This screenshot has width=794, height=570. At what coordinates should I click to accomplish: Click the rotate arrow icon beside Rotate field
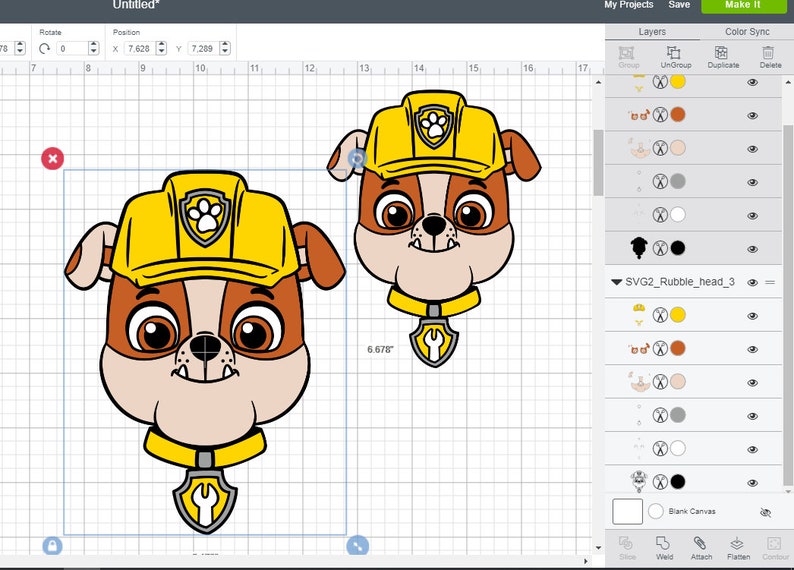tap(45, 49)
